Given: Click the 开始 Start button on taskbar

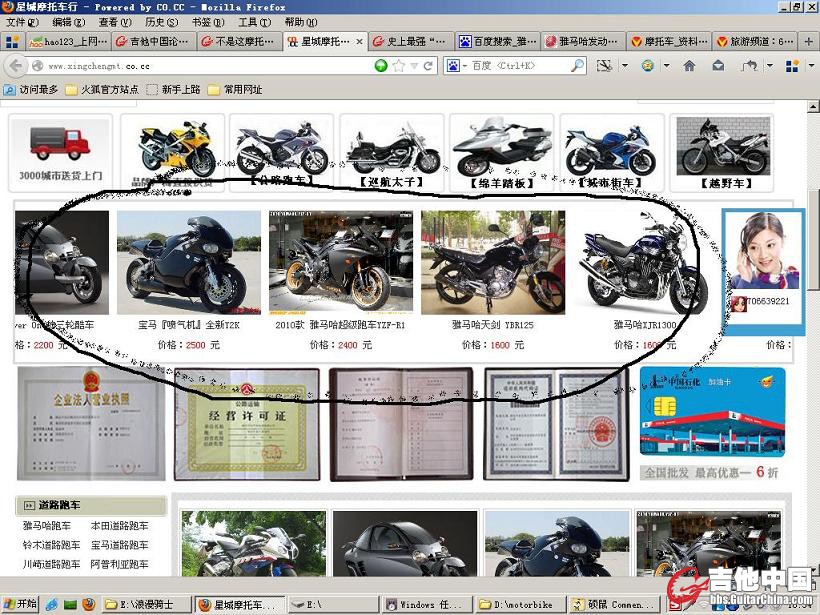Looking at the screenshot, I should [x=20, y=604].
